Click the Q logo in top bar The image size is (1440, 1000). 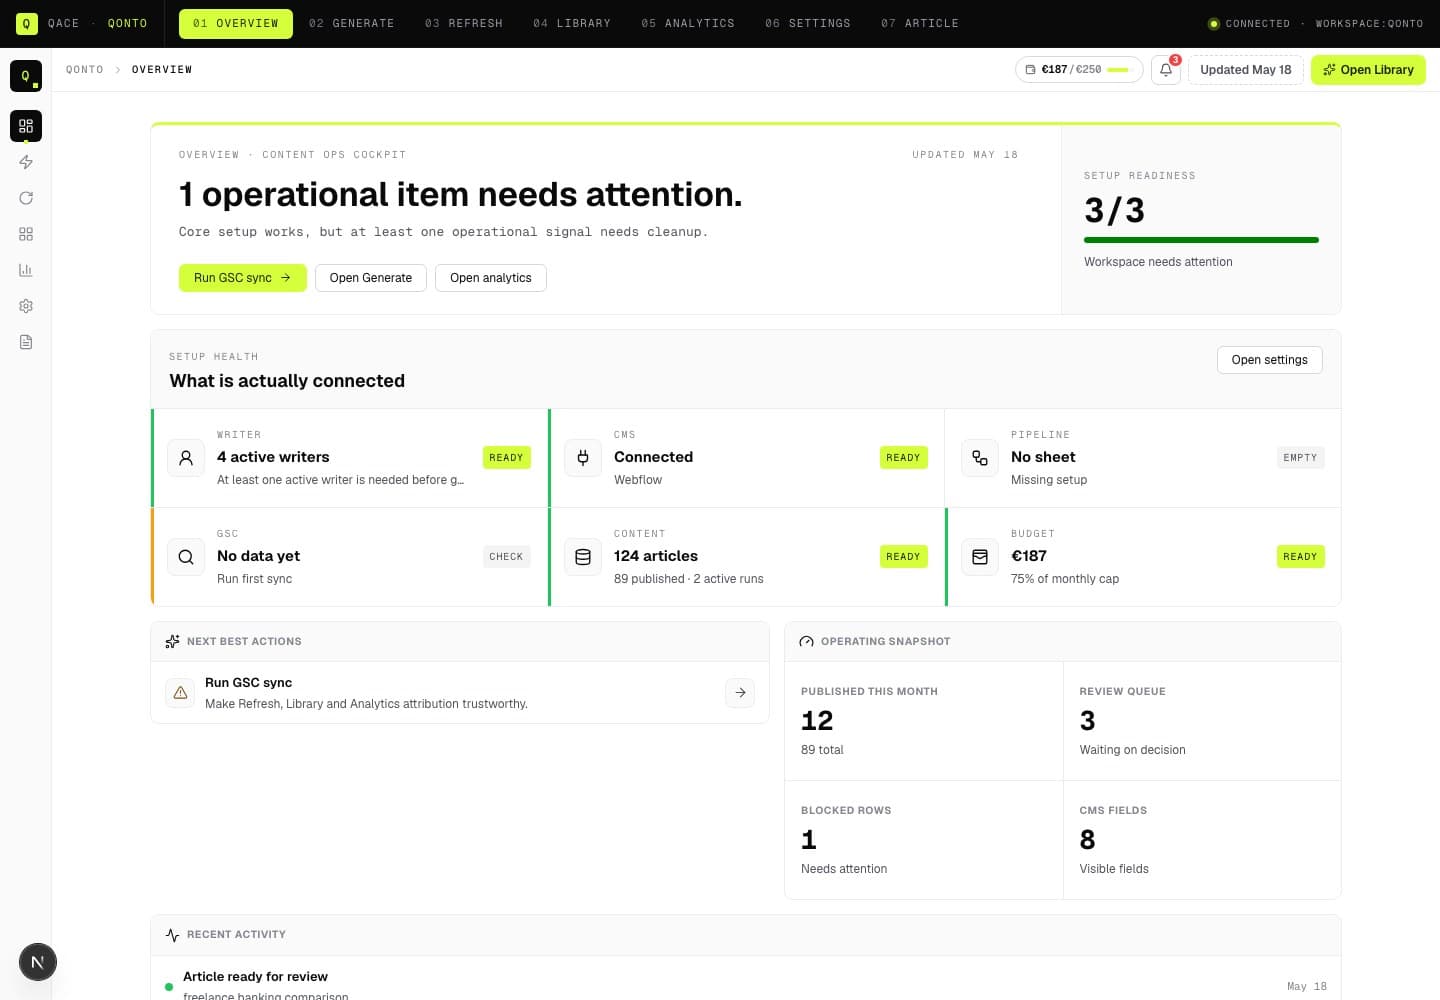[27, 23]
